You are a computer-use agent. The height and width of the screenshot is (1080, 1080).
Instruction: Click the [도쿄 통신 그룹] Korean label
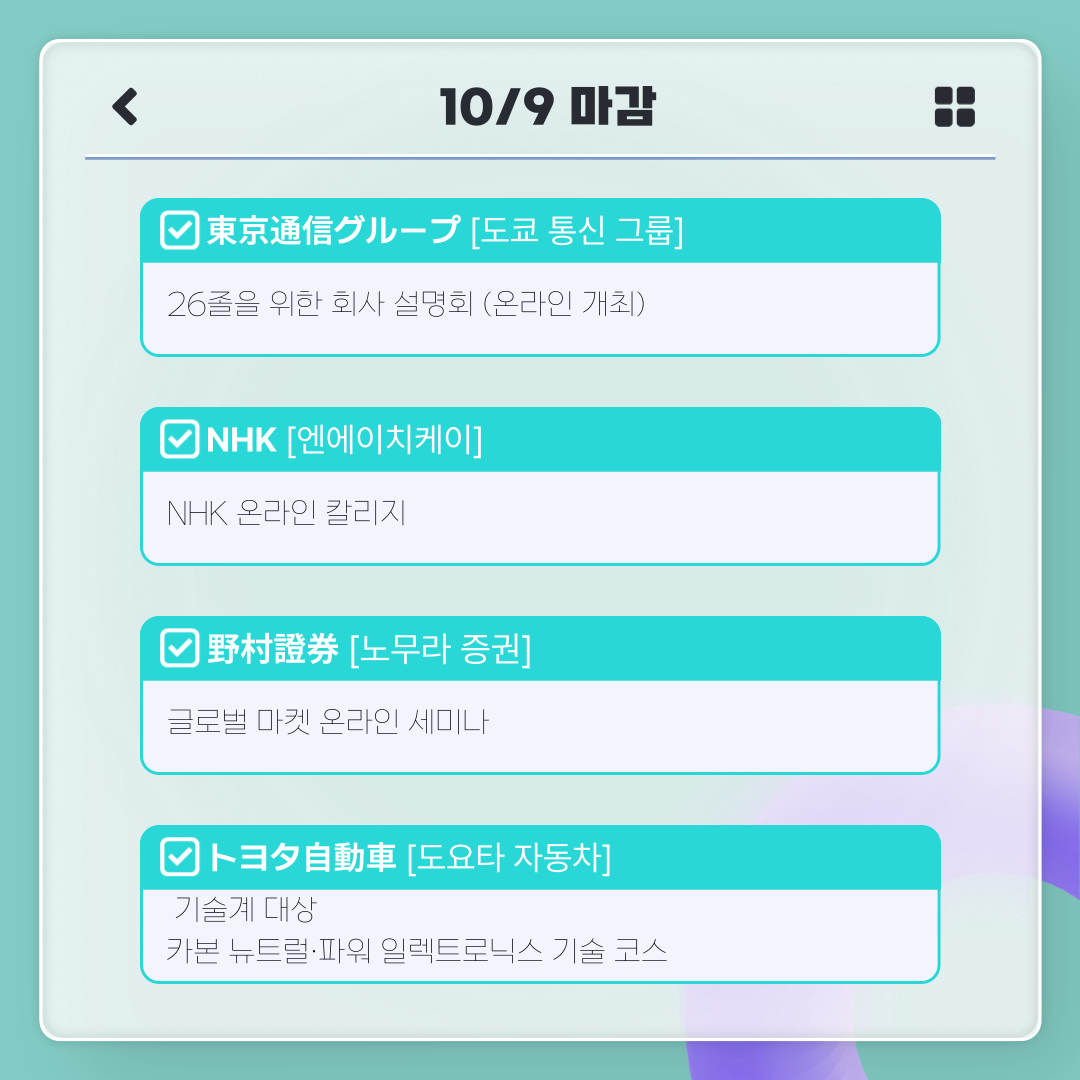(x=577, y=231)
